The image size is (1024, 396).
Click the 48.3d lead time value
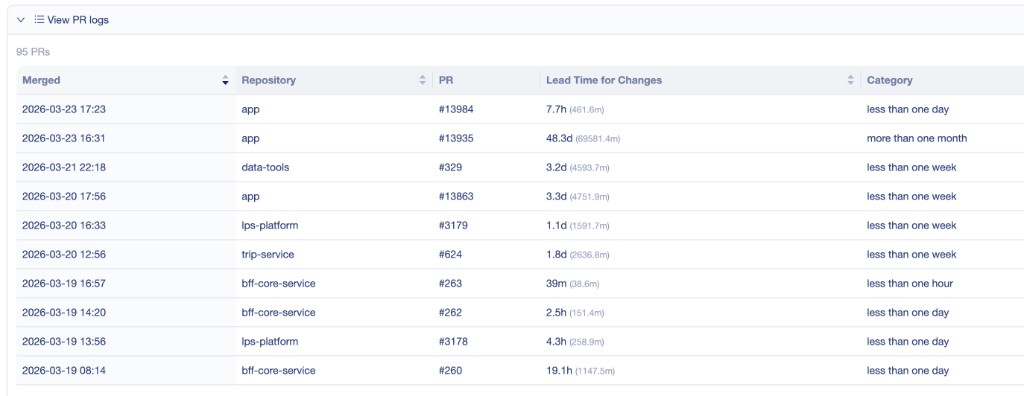coord(559,139)
